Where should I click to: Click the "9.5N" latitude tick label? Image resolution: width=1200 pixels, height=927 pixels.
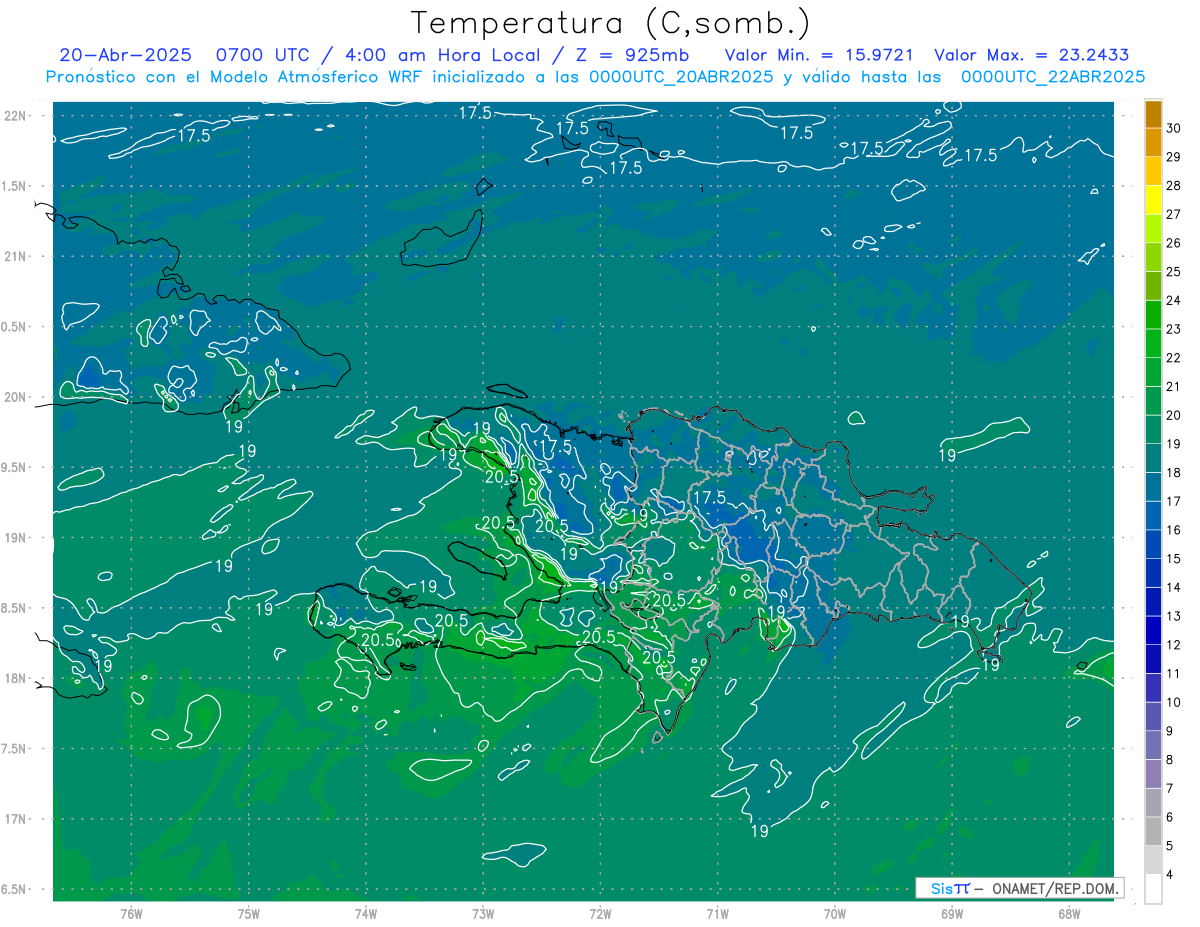pyautogui.click(x=14, y=467)
